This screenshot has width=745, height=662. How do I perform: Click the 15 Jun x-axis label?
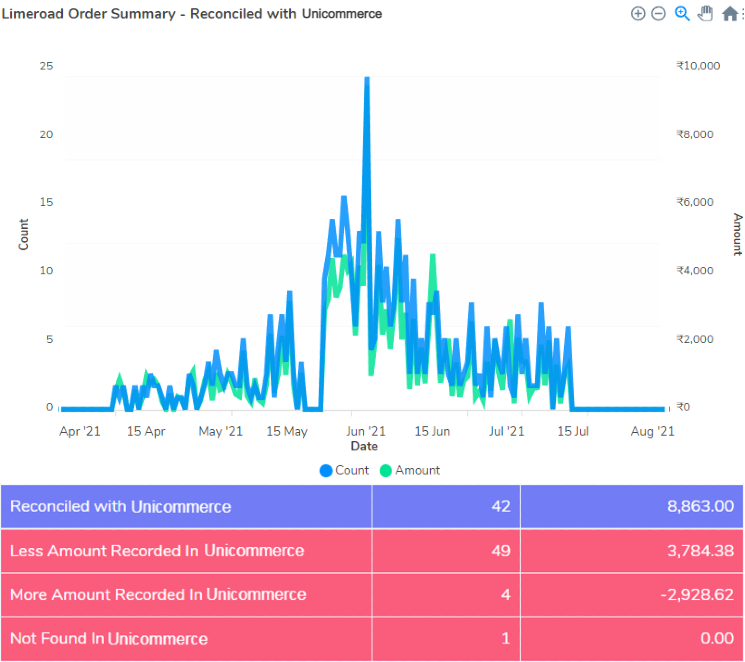[432, 432]
